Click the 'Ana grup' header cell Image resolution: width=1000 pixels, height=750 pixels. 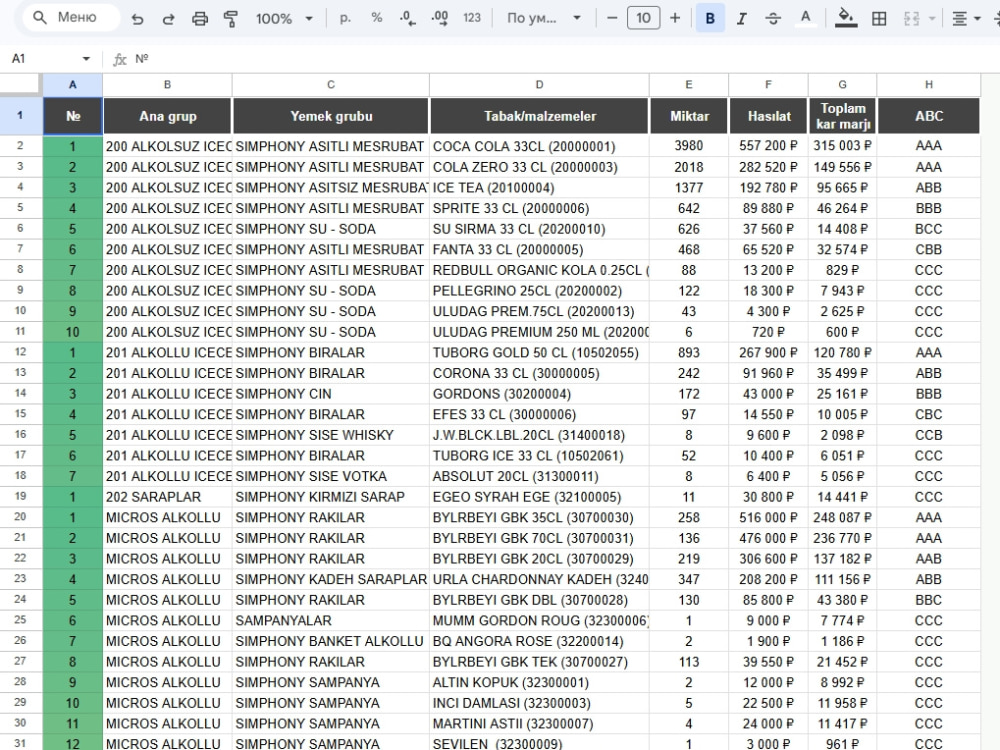[167, 116]
